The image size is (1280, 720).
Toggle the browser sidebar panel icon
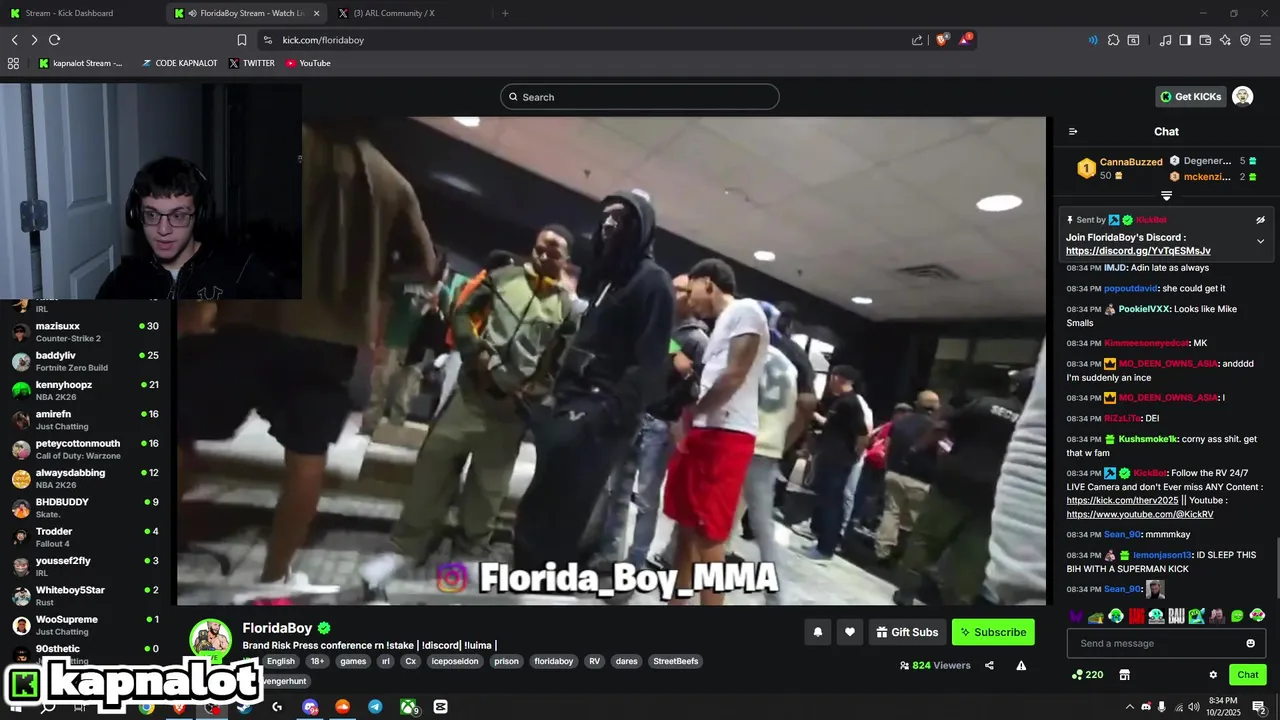click(x=1185, y=40)
